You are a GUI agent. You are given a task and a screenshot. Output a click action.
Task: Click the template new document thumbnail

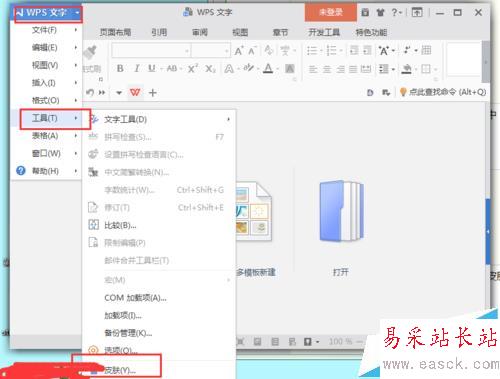254,211
